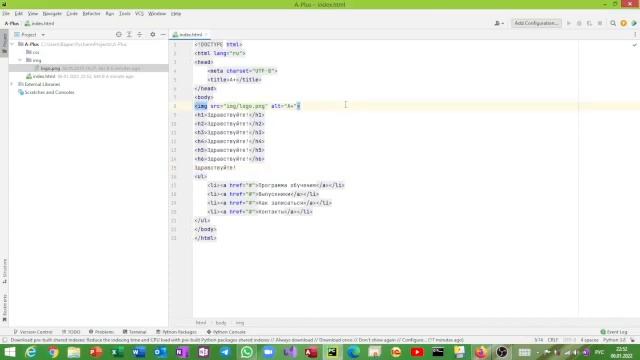
Task: Open the Bookmarks side tool window tab
Action: point(4,308)
